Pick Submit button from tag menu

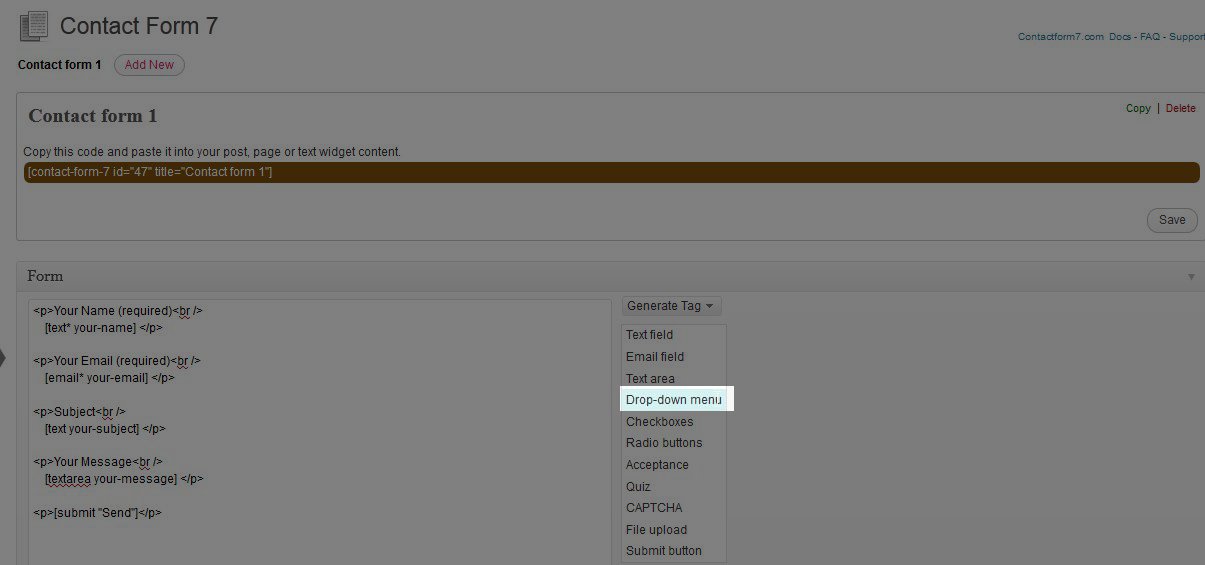(664, 551)
